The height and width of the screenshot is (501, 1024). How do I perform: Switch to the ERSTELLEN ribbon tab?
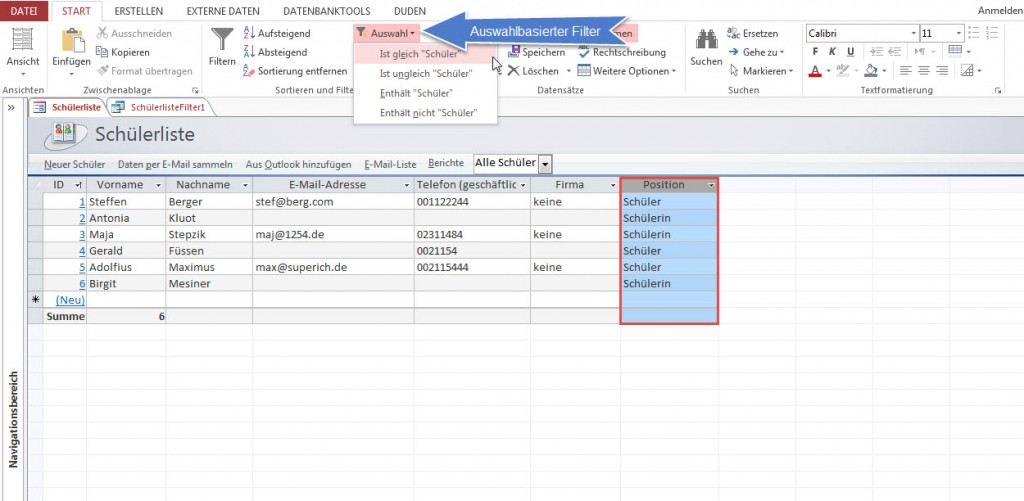139,10
